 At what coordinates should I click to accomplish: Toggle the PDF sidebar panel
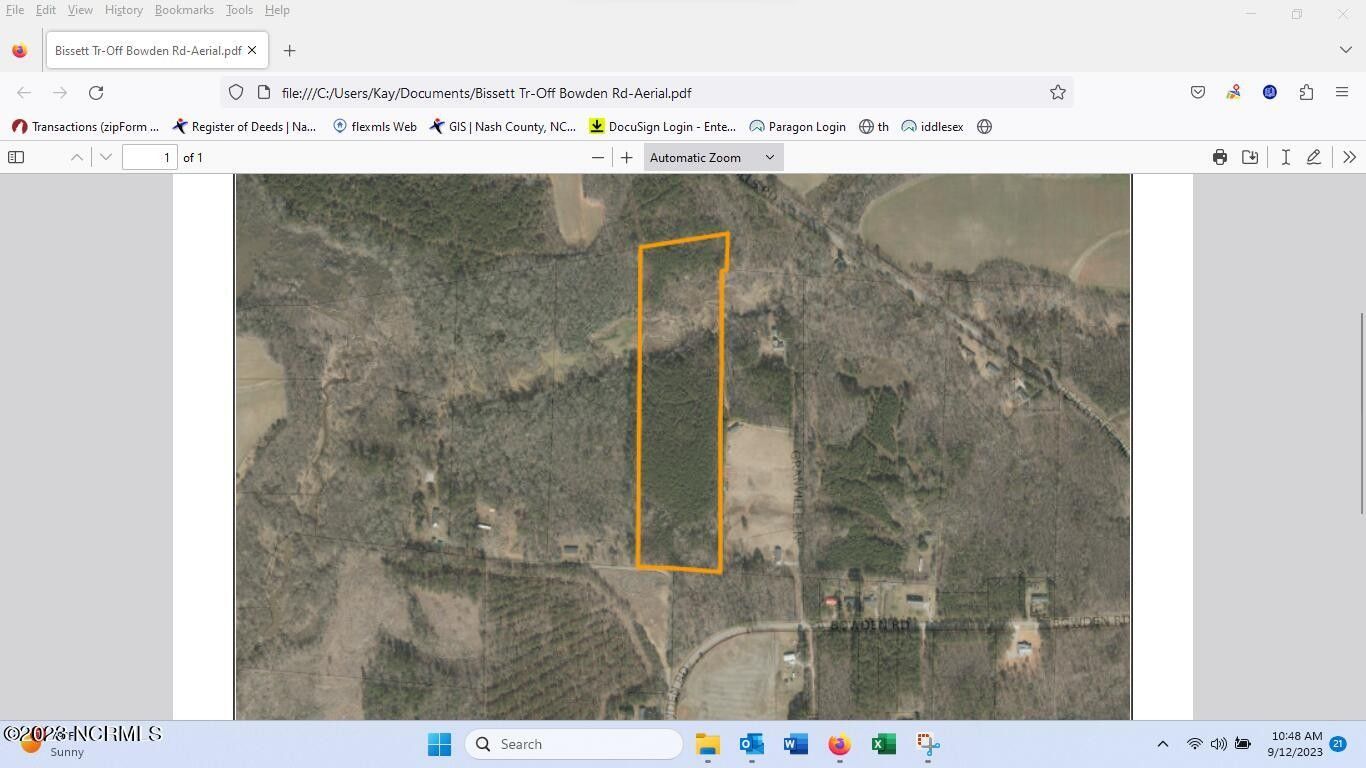pyautogui.click(x=16, y=157)
